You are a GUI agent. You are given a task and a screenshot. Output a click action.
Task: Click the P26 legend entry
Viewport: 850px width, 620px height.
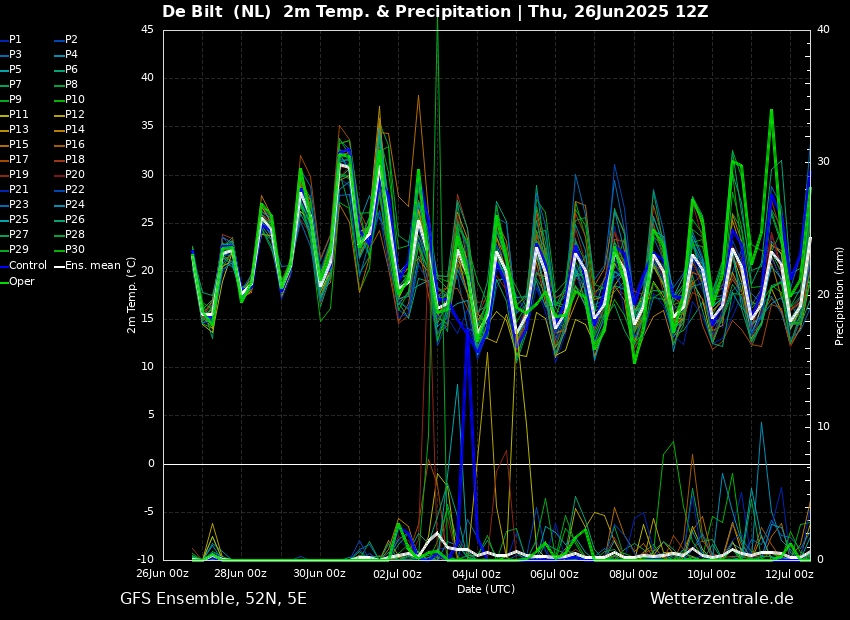point(70,219)
